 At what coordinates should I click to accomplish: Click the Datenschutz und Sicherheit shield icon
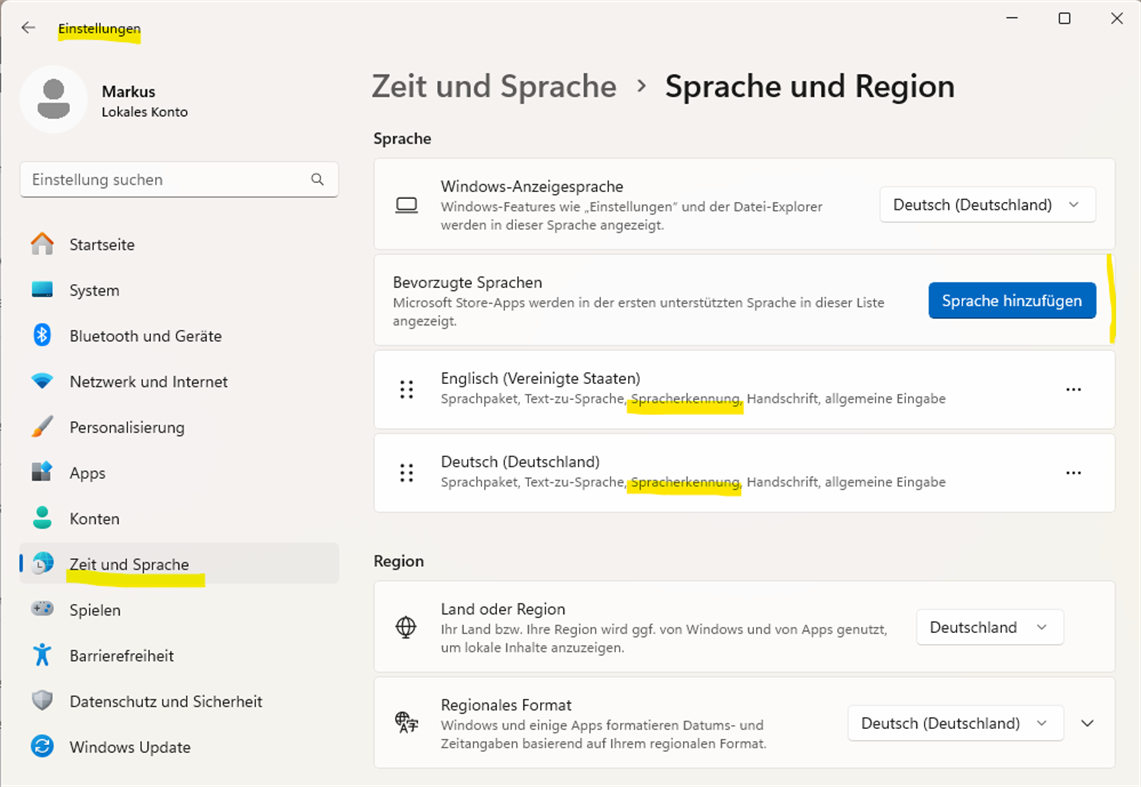point(42,701)
